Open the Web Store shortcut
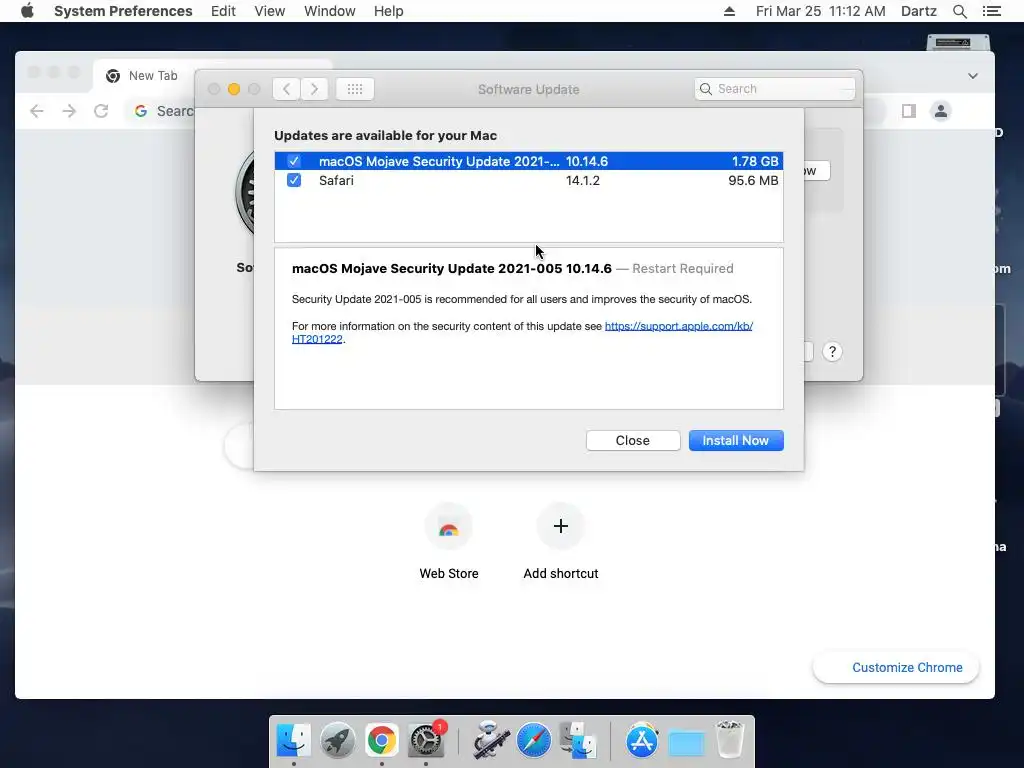Screen dimensions: 1024x768 coord(449,541)
